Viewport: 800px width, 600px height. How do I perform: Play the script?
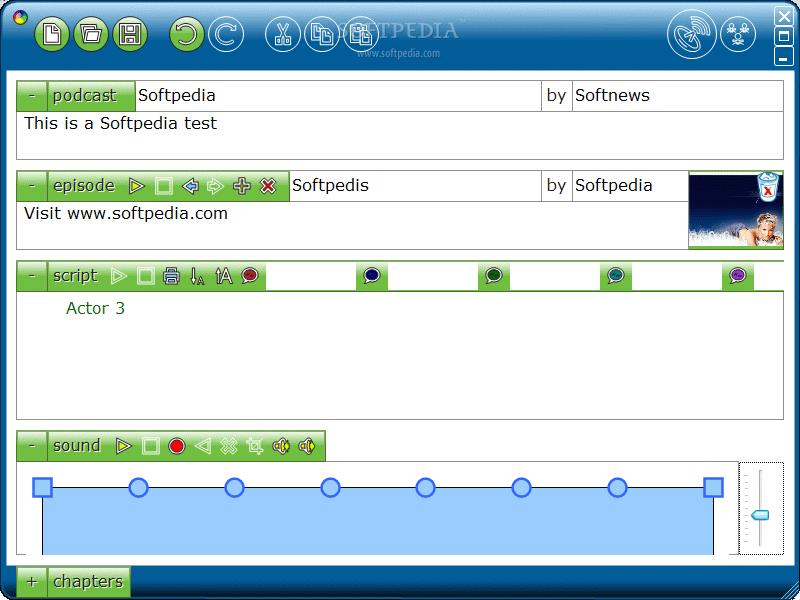pos(119,277)
